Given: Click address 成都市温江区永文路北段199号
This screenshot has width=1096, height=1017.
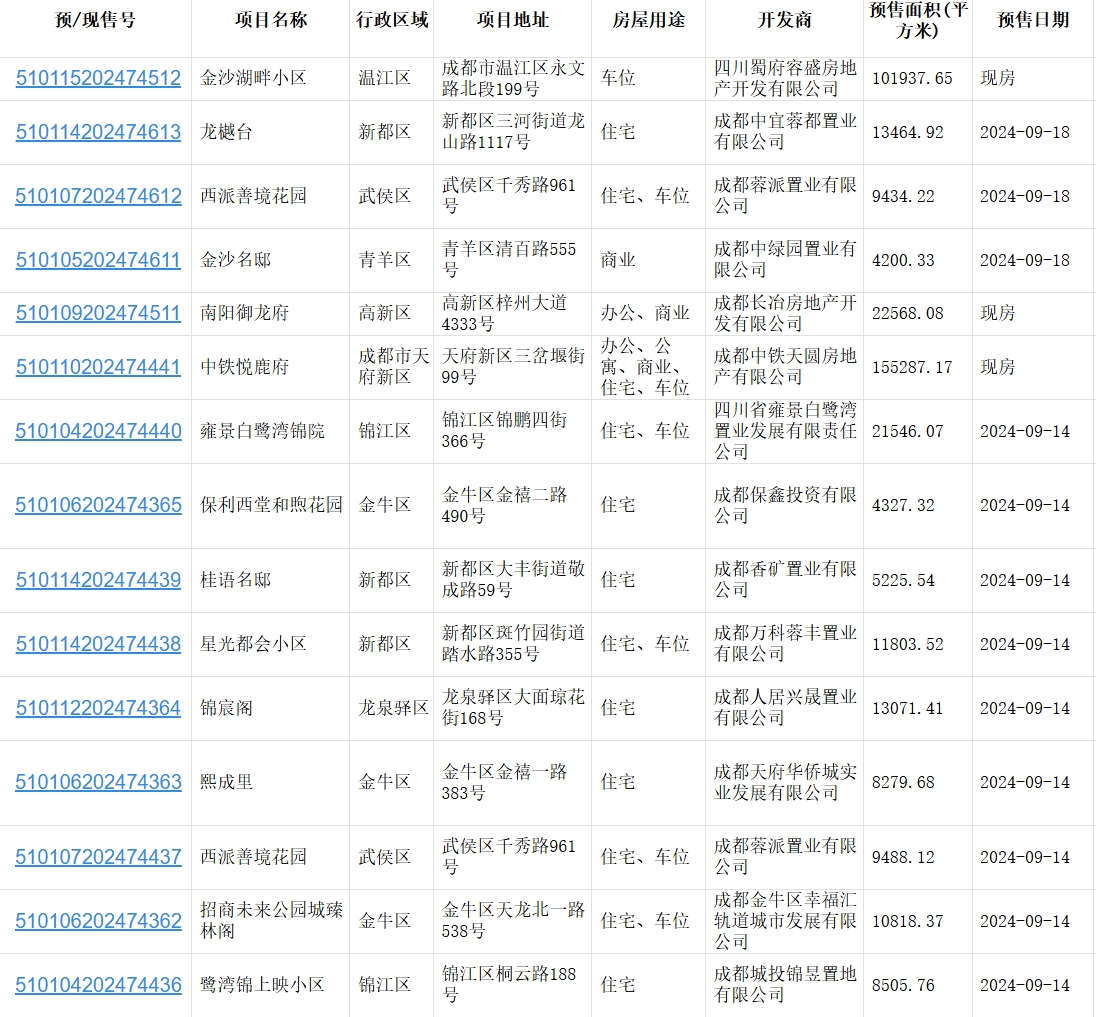Looking at the screenshot, I should click(x=513, y=78).
